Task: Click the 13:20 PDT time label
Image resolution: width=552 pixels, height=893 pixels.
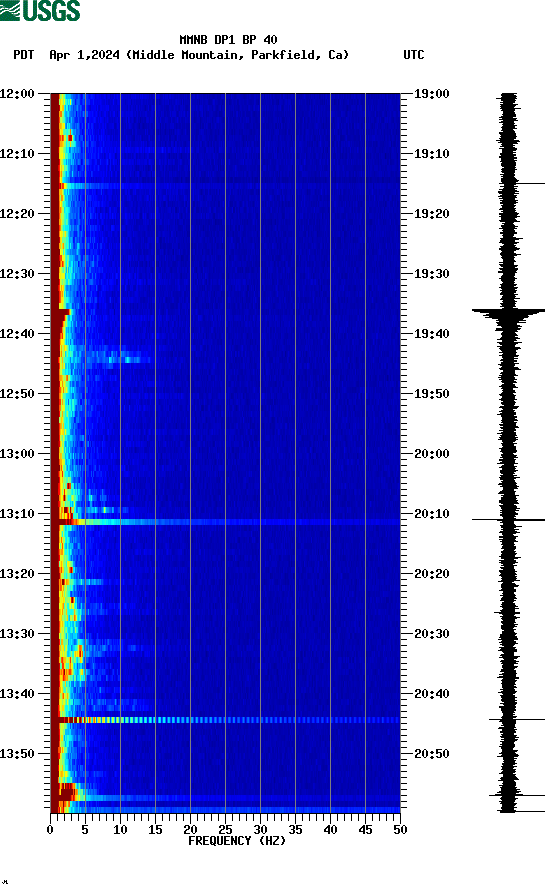Action: pyautogui.click(x=17, y=574)
